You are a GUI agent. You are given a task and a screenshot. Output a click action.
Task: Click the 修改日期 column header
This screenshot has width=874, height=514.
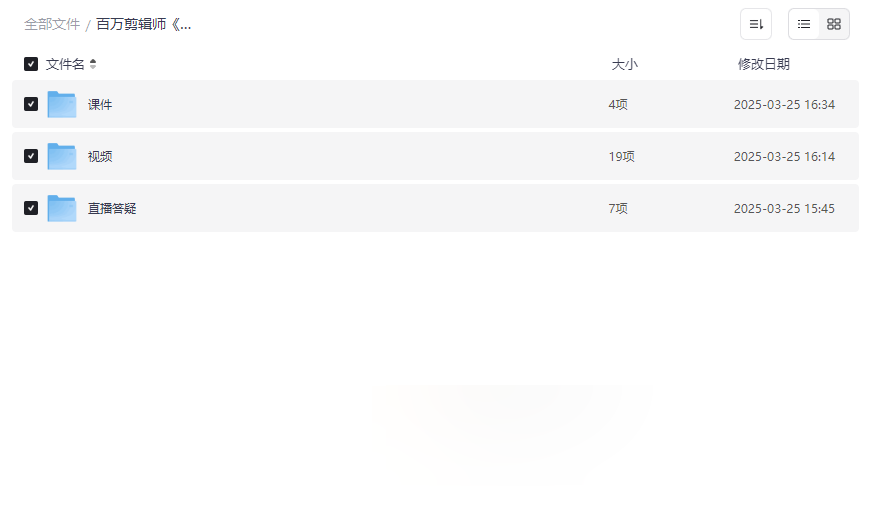click(x=763, y=64)
